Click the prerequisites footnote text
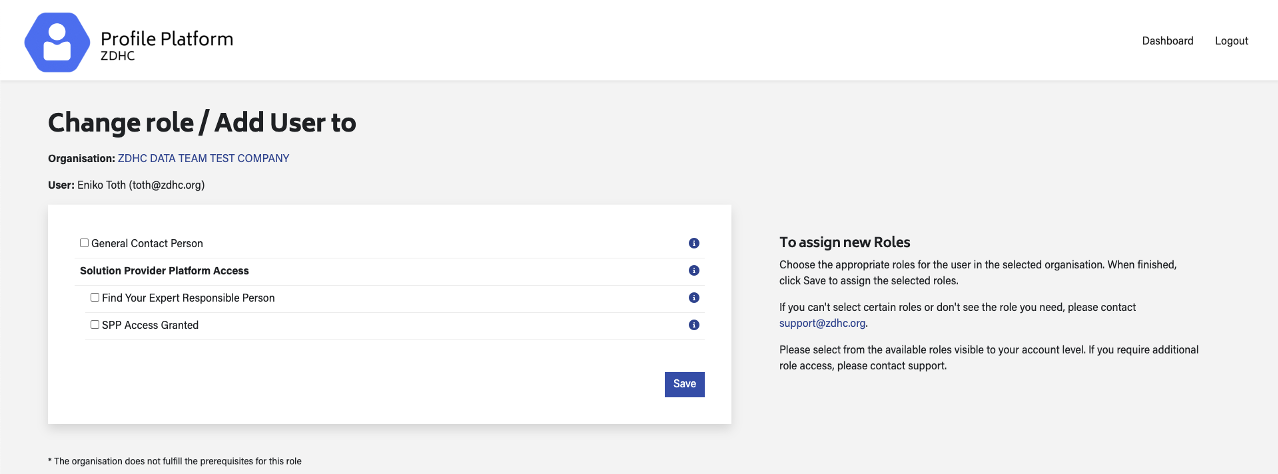The height and width of the screenshot is (474, 1278). click(x=175, y=461)
